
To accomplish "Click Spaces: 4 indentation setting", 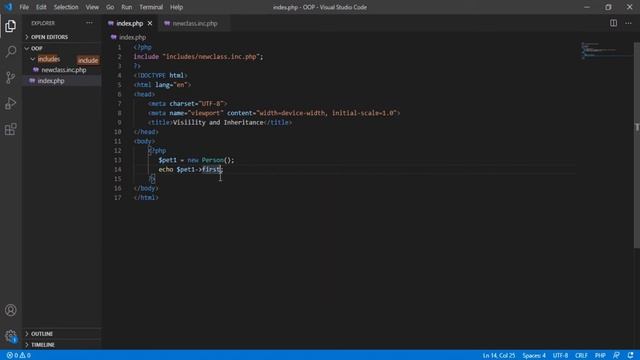I will click(534, 356).
